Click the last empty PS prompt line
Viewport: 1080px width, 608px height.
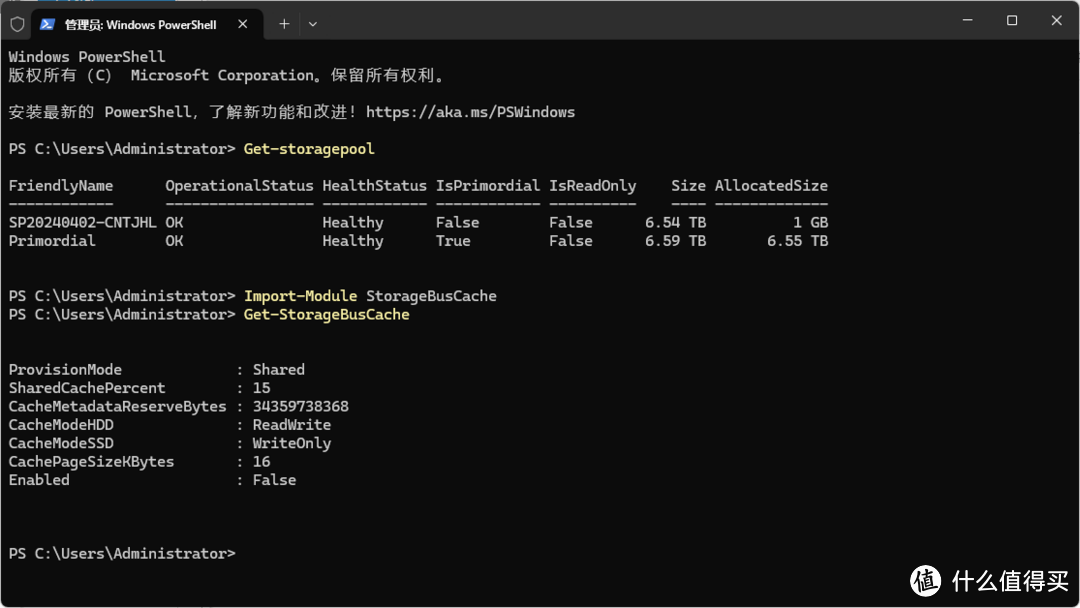pos(122,554)
